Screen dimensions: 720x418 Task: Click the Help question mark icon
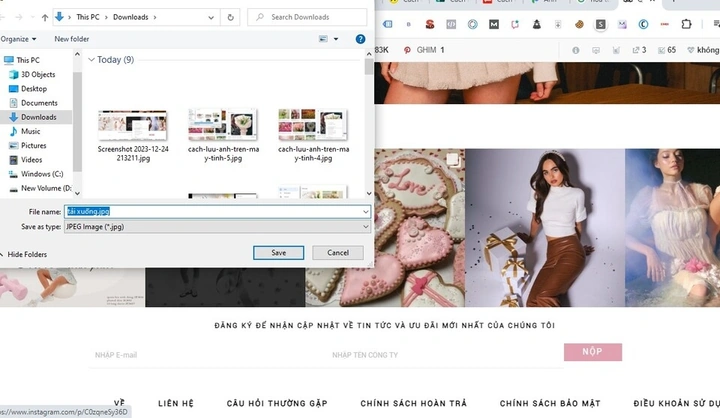(x=360, y=39)
